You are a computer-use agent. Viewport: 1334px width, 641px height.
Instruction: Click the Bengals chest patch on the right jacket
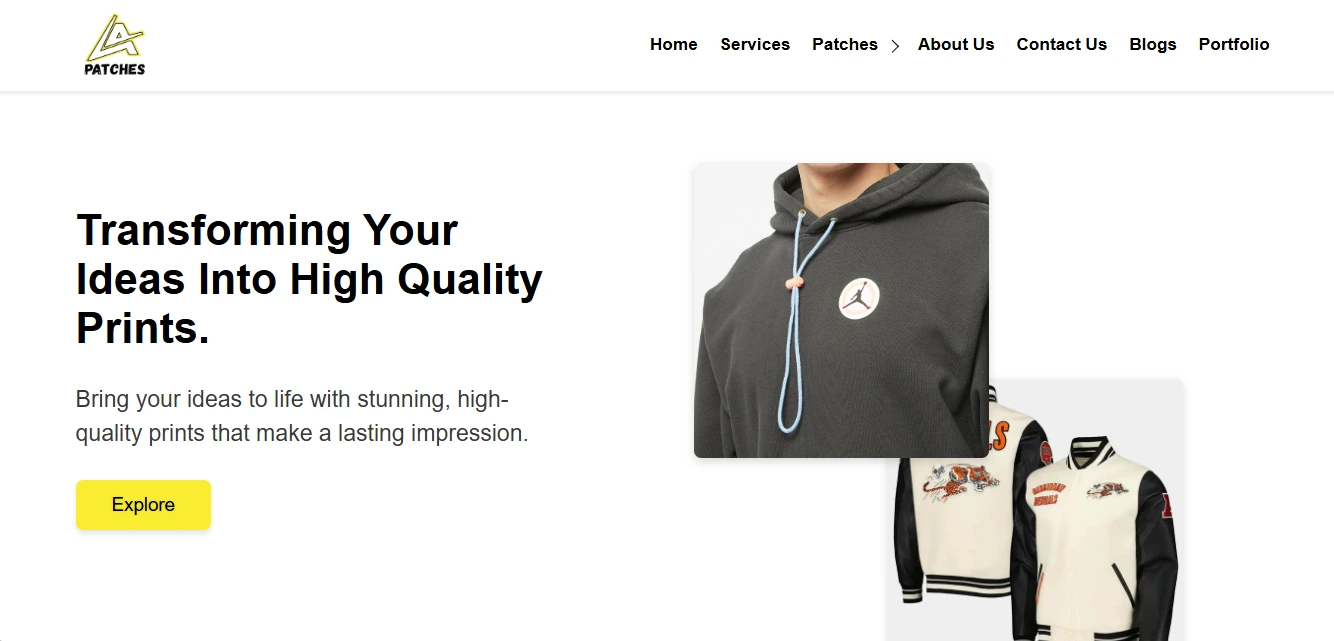pyautogui.click(x=1048, y=493)
